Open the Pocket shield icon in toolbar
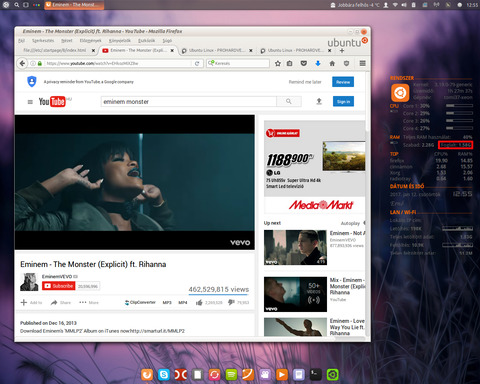 click(x=304, y=63)
